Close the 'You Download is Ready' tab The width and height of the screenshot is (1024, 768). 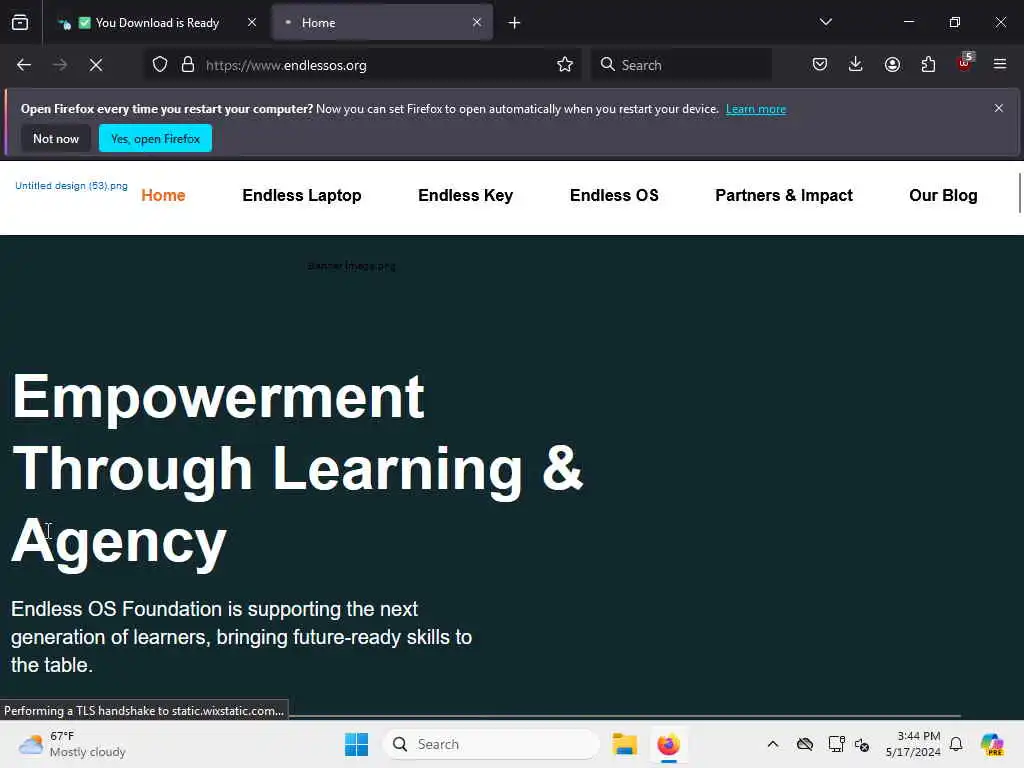(x=252, y=22)
